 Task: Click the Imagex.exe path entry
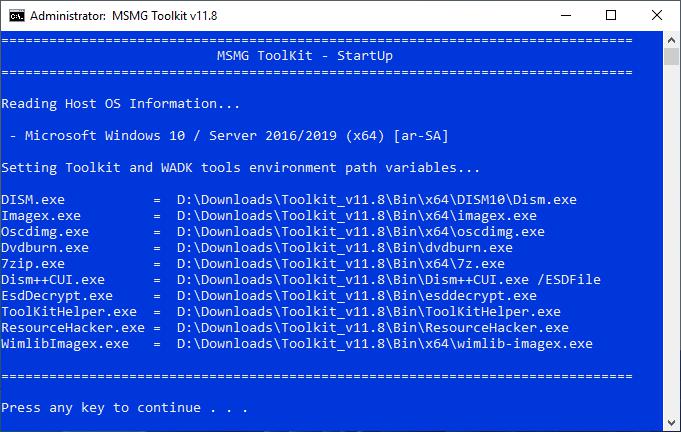269,216
